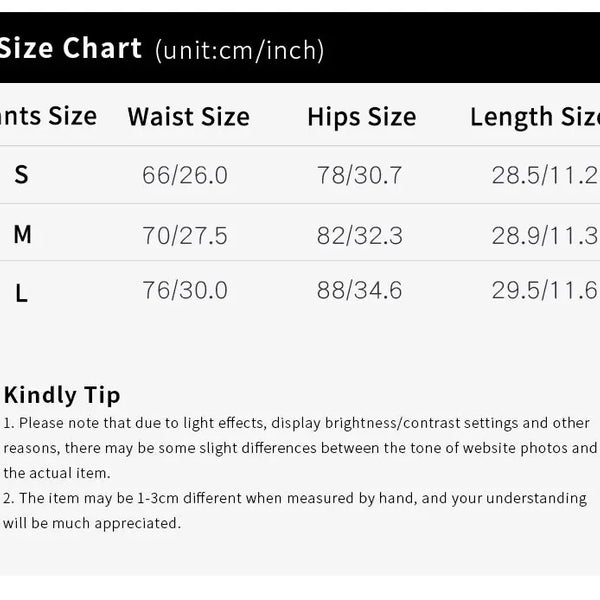Viewport: 600px width, 600px height.
Task: Click hips value 82/32.3
Action: point(360,236)
